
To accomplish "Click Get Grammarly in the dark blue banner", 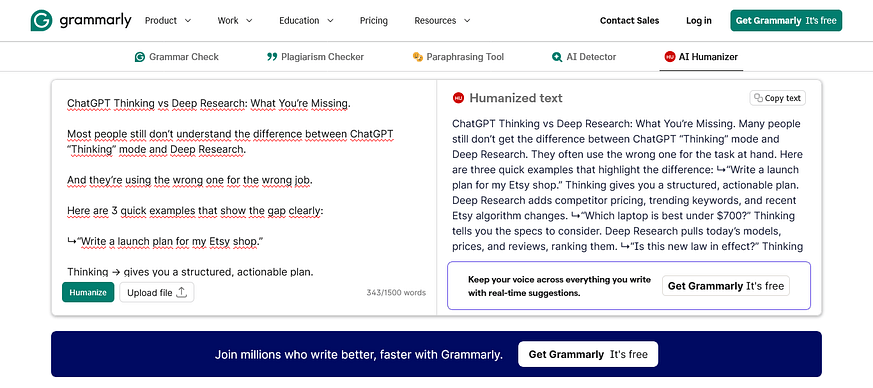I will (x=588, y=354).
